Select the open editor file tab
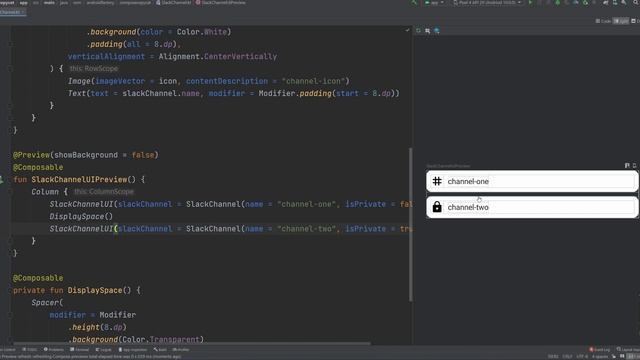 12,12
